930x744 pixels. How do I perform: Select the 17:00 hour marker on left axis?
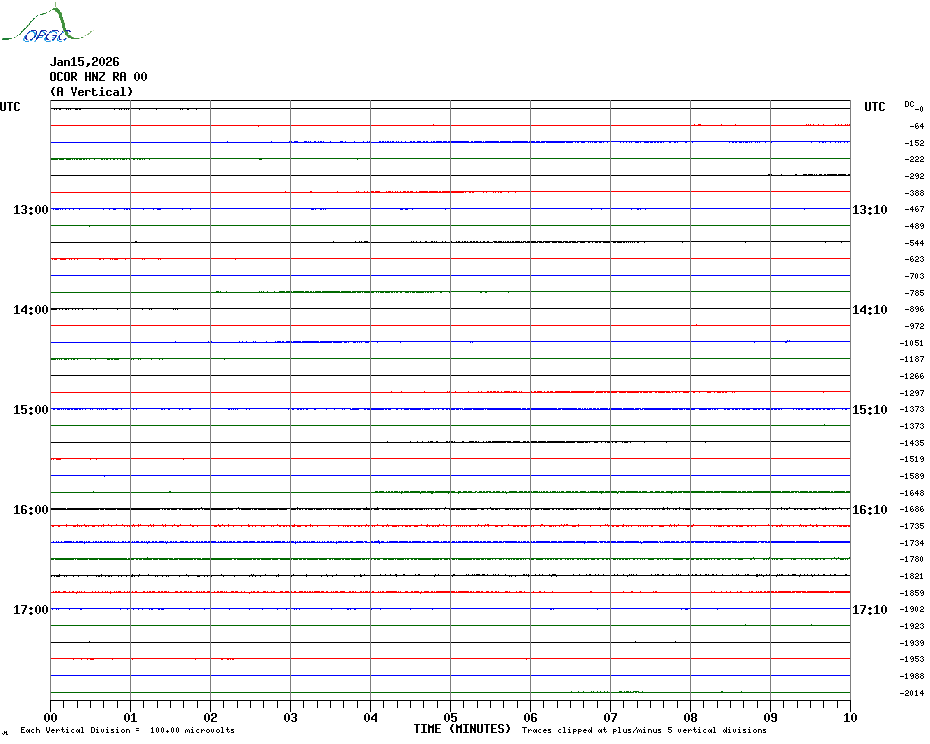click(x=30, y=609)
